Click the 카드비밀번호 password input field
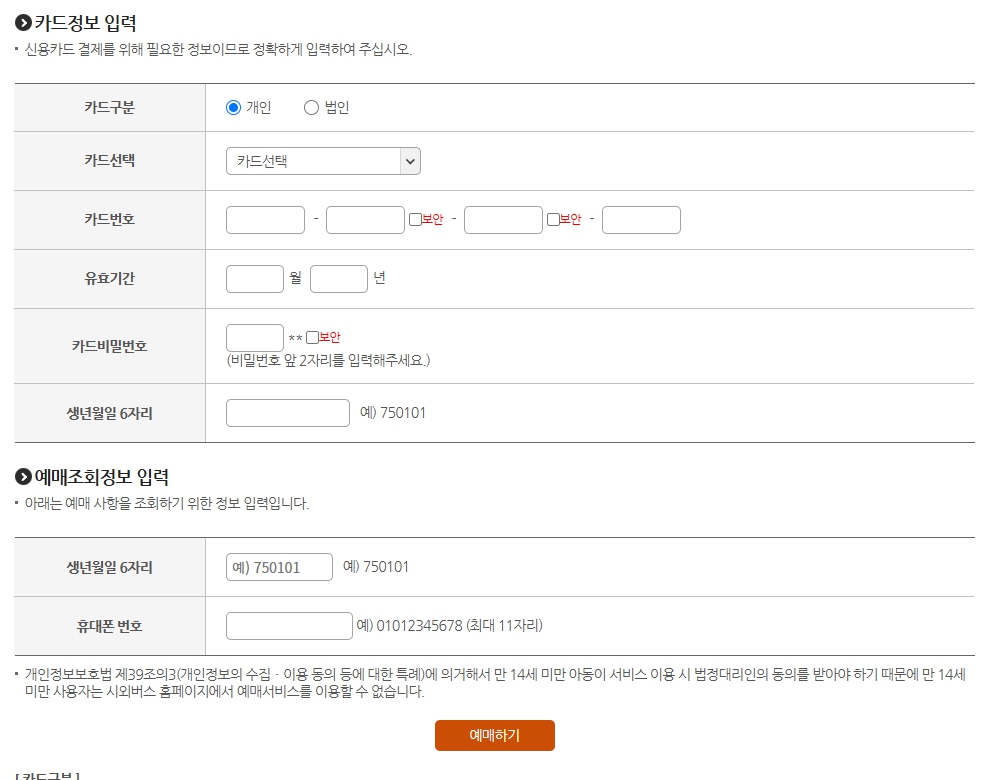Screen dimensions: 996x780 pos(255,336)
